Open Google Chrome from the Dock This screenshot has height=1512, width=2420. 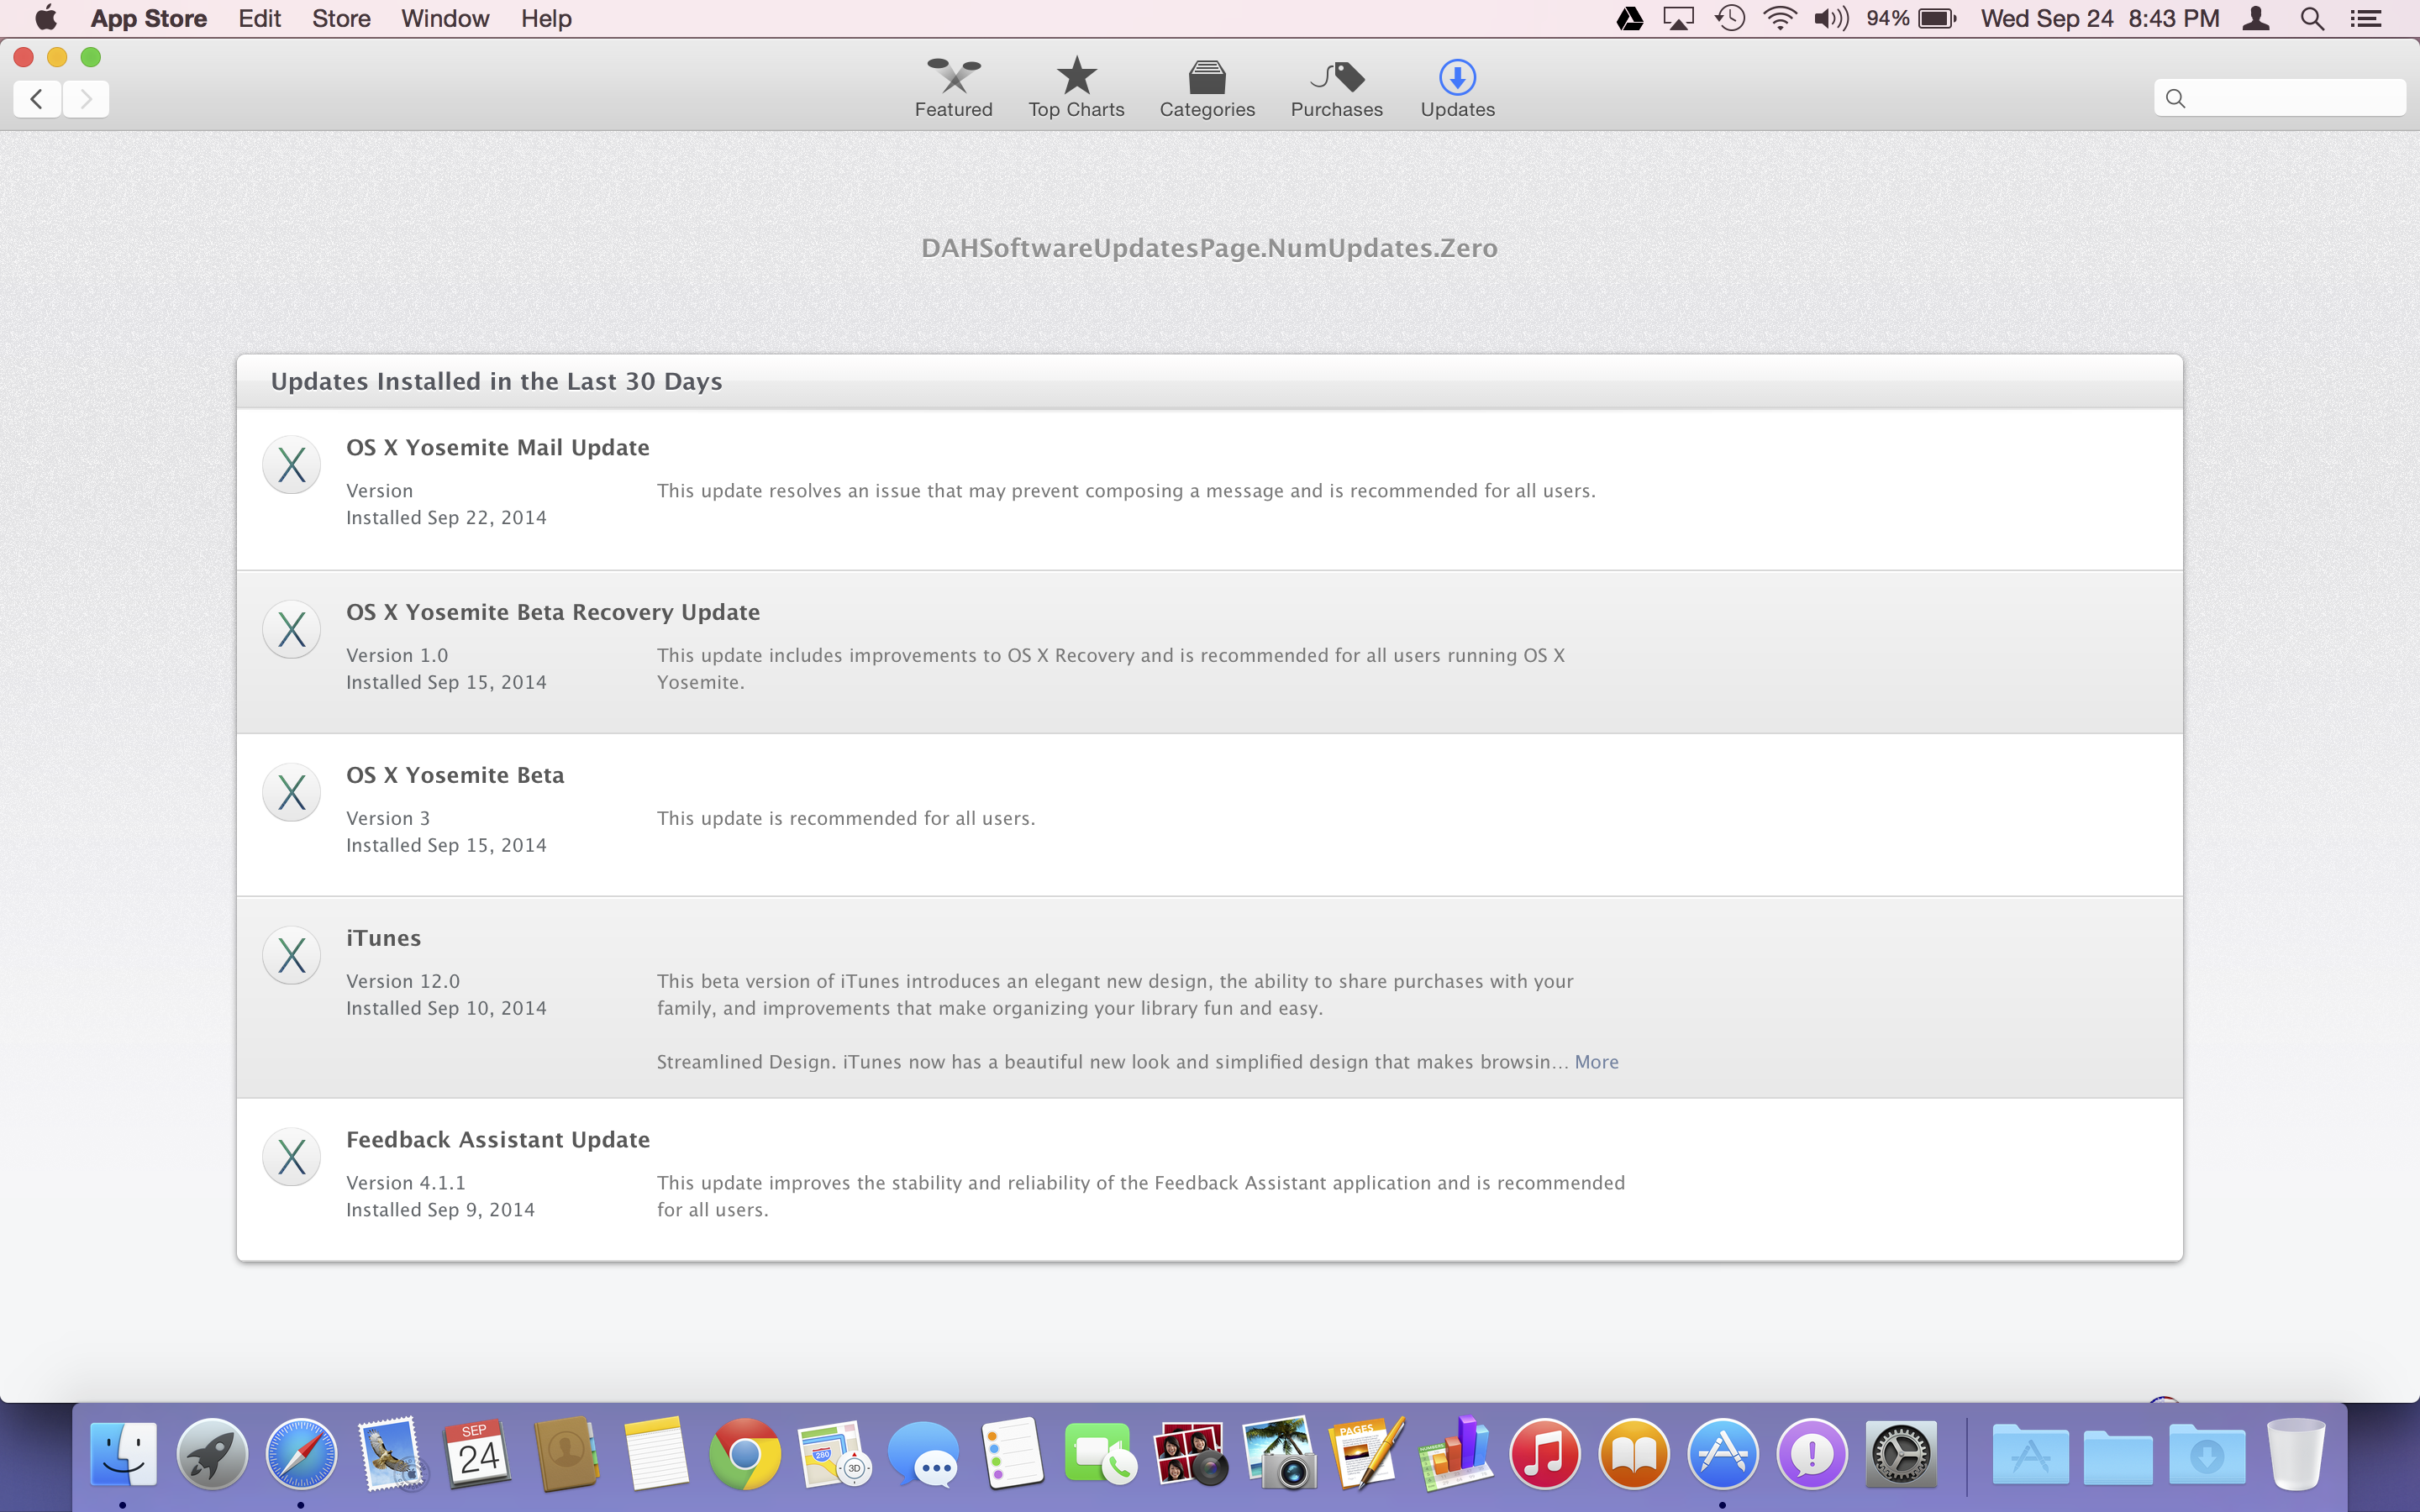click(745, 1454)
